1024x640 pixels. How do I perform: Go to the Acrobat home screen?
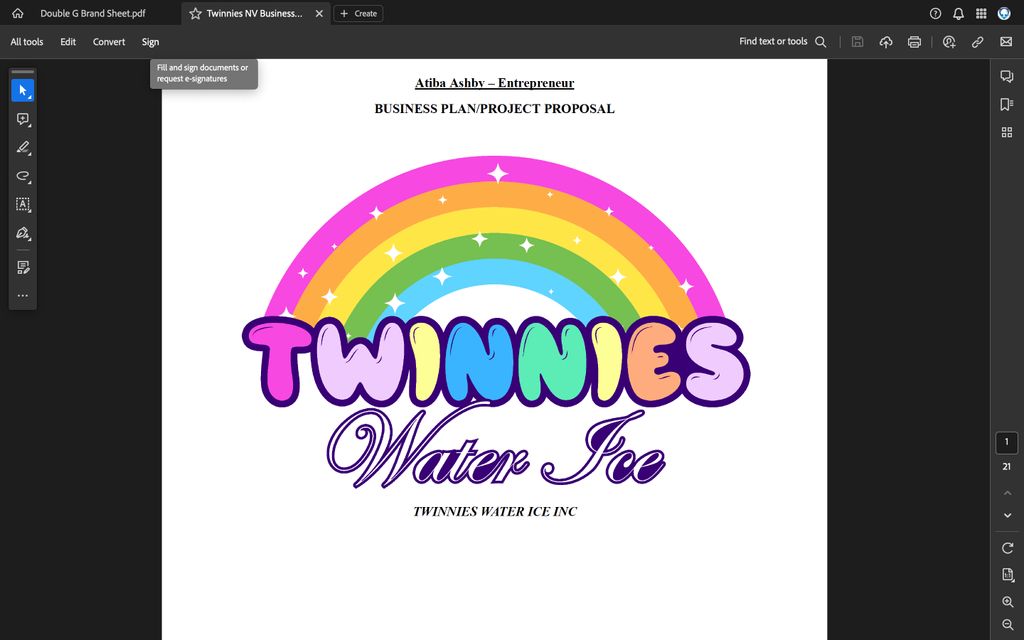18,13
